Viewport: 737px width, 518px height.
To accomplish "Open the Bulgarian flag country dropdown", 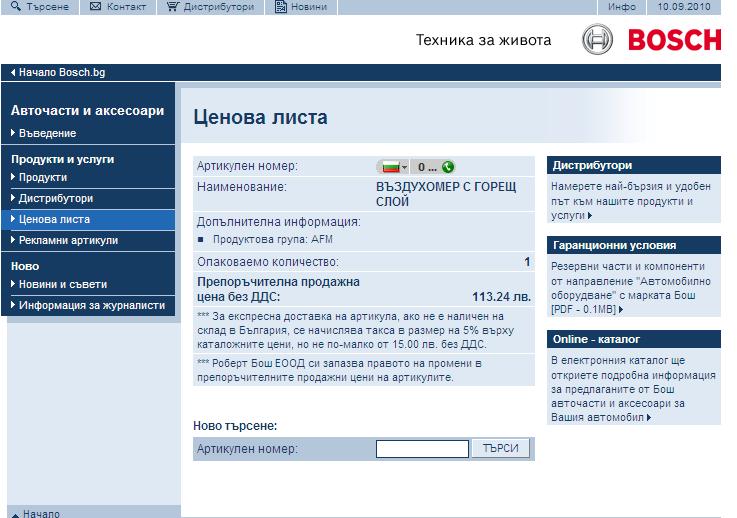I will 392,166.
